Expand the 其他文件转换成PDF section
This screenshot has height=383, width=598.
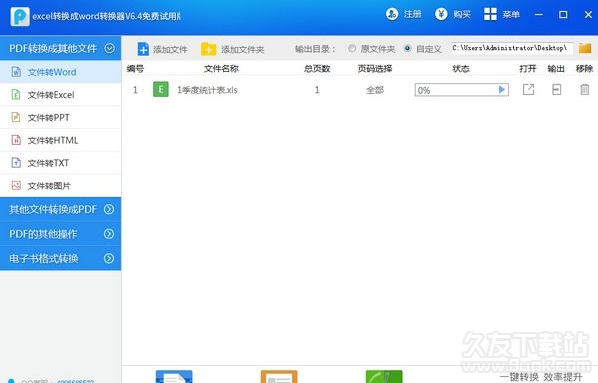click(x=61, y=209)
